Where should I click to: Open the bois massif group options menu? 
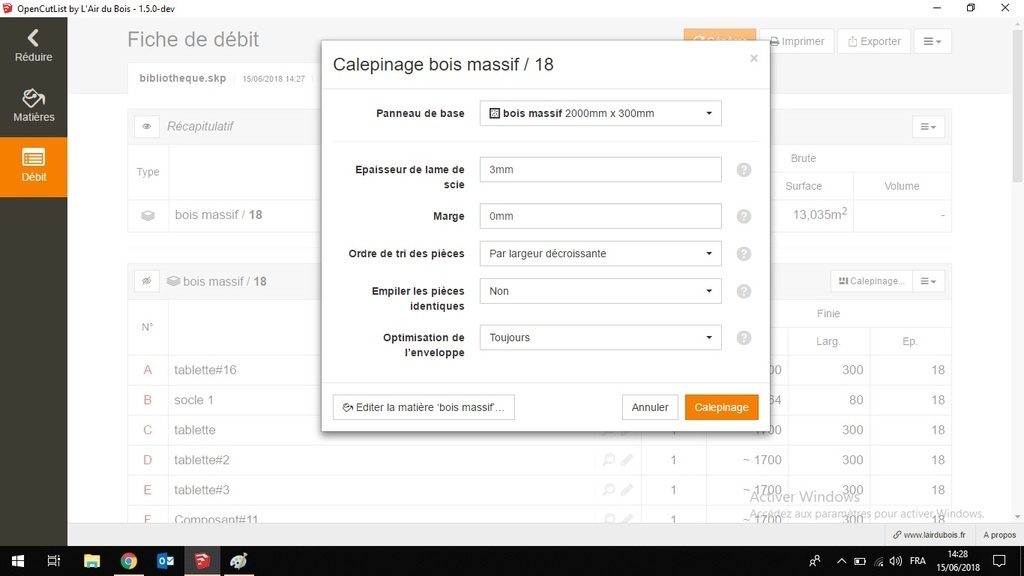[x=928, y=281]
